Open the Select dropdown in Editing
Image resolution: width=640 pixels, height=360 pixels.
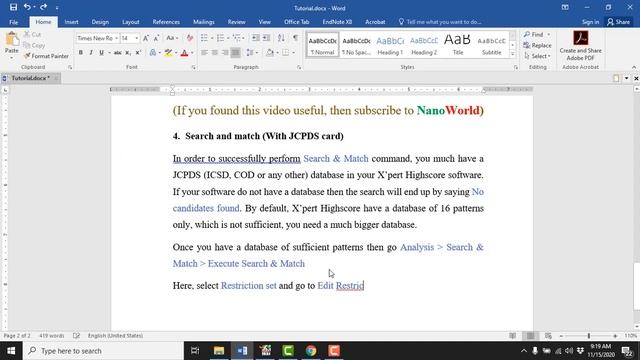pos(538,56)
